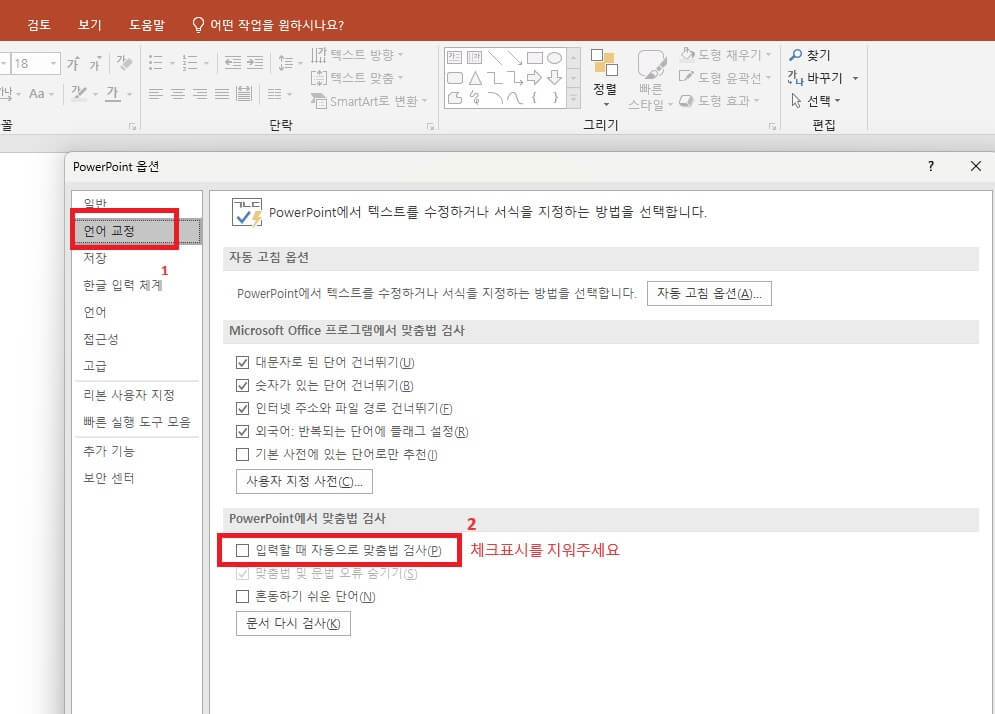995x714 pixels.
Task: Open the 검토 ribbon tab
Action: pos(39,25)
